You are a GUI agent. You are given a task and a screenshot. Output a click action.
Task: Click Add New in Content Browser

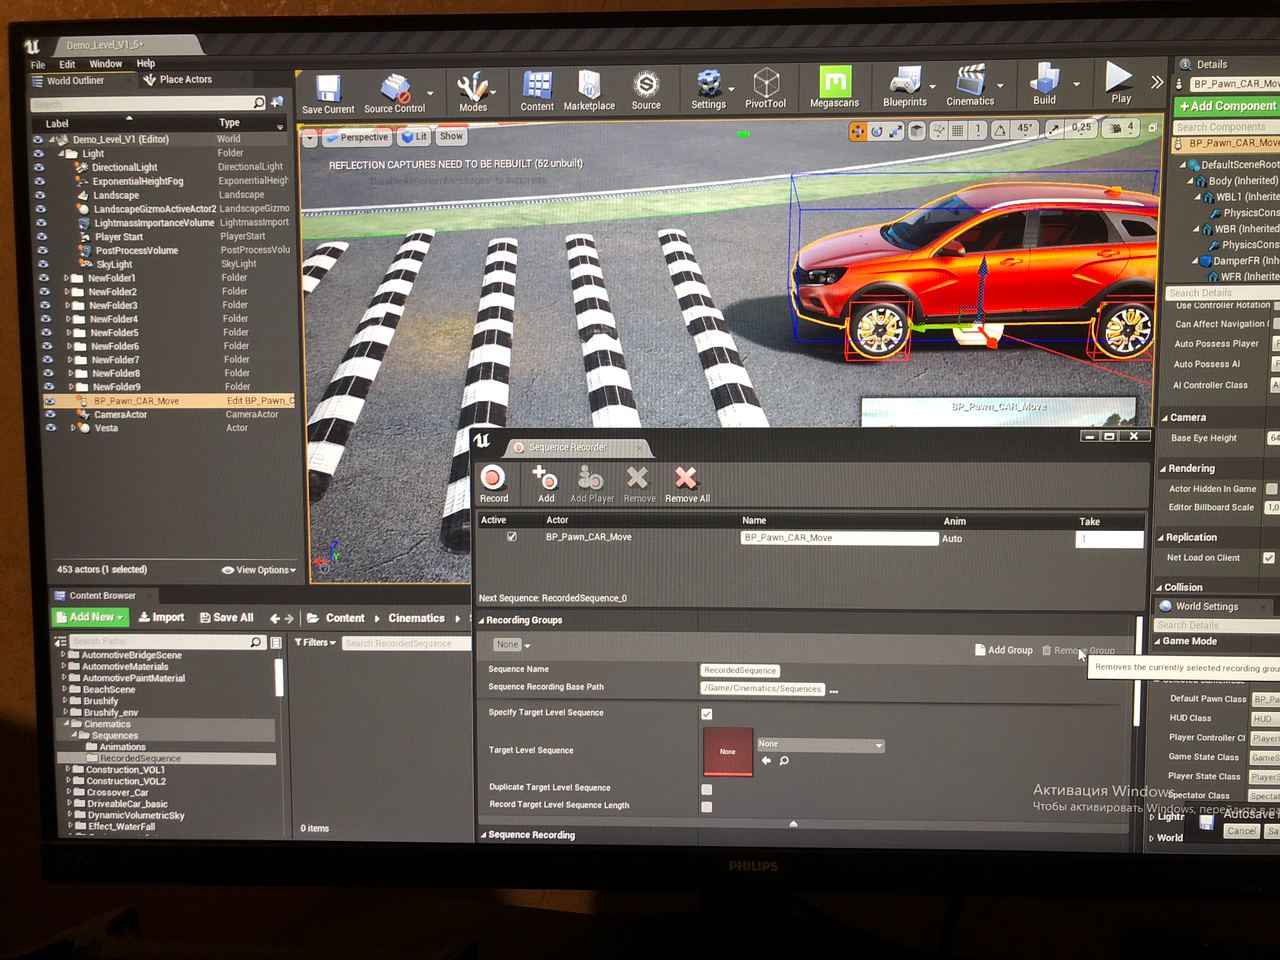pyautogui.click(x=89, y=617)
